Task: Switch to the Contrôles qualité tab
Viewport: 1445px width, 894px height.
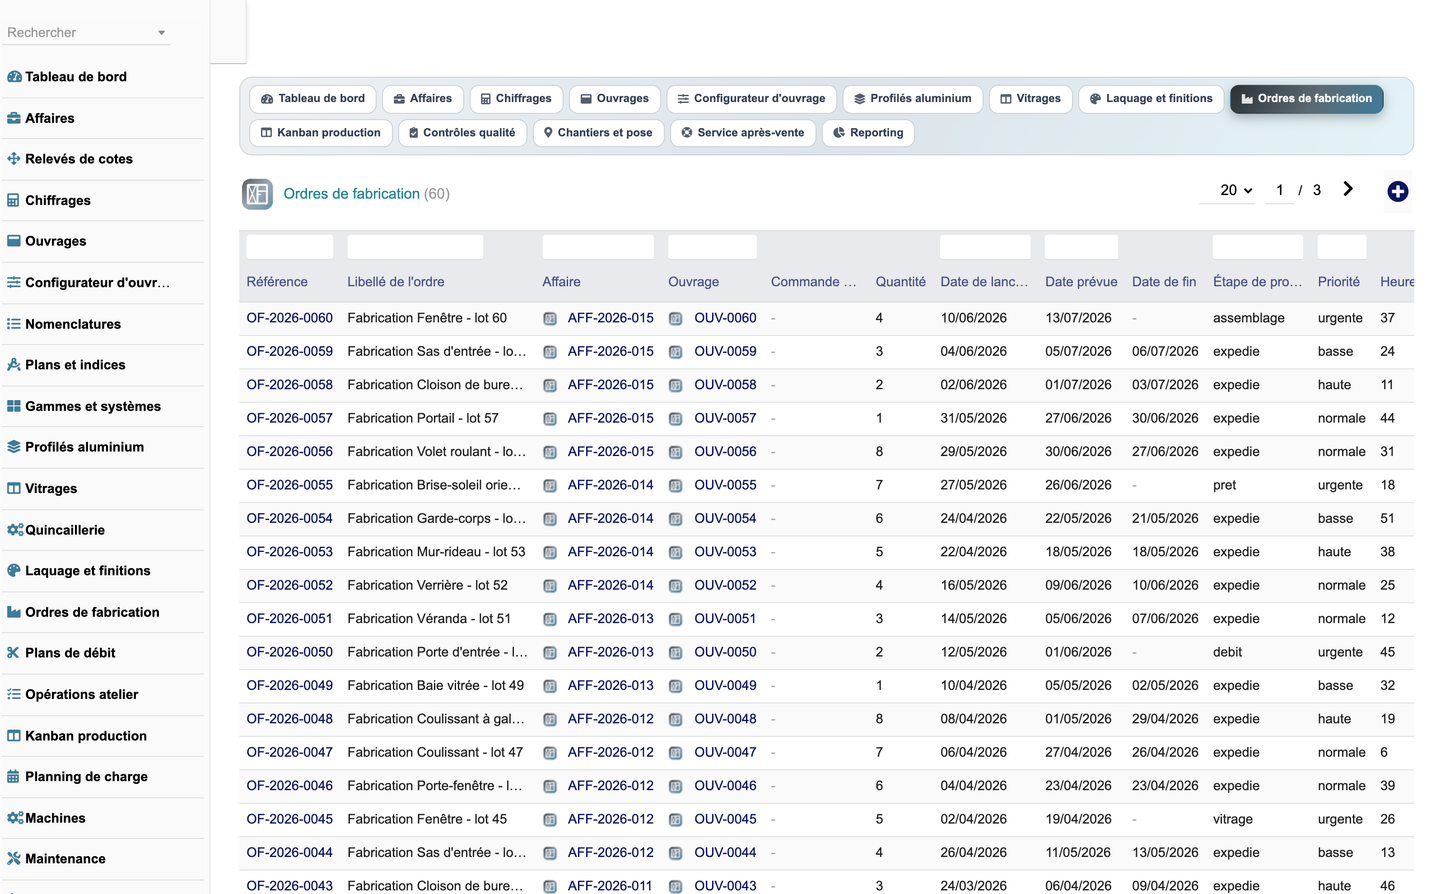Action: point(462,133)
